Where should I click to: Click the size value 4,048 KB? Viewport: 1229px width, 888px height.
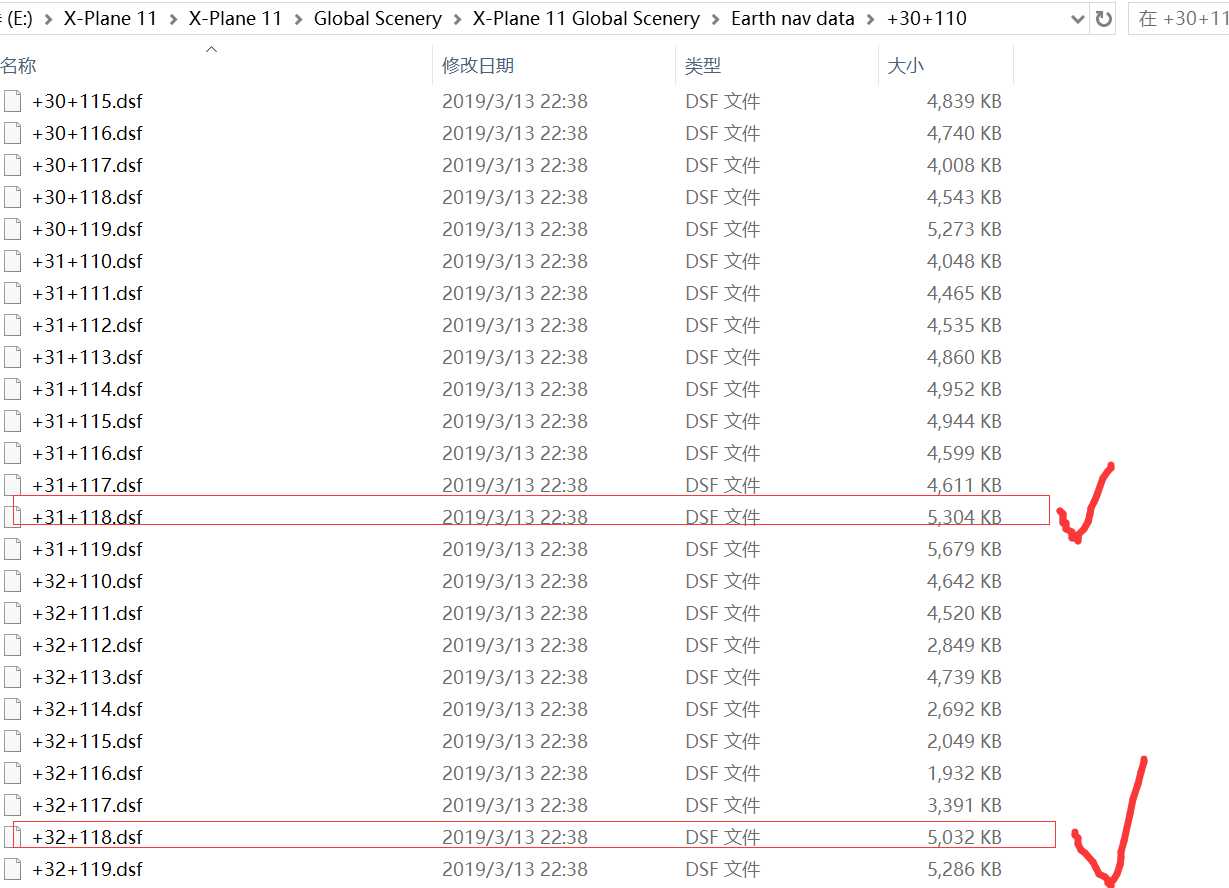click(964, 261)
